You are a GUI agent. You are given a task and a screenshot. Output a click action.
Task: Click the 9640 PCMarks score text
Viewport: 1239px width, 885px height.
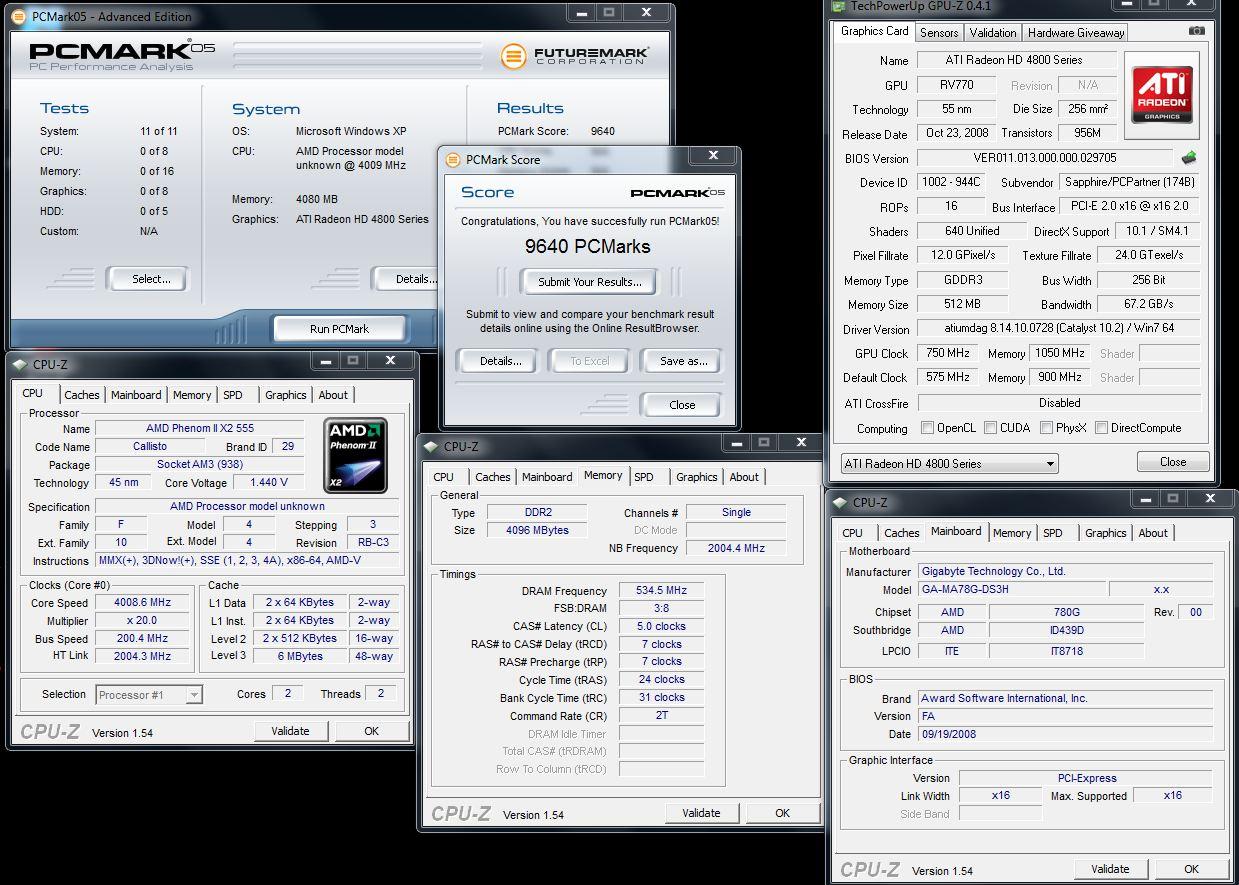pyautogui.click(x=588, y=246)
